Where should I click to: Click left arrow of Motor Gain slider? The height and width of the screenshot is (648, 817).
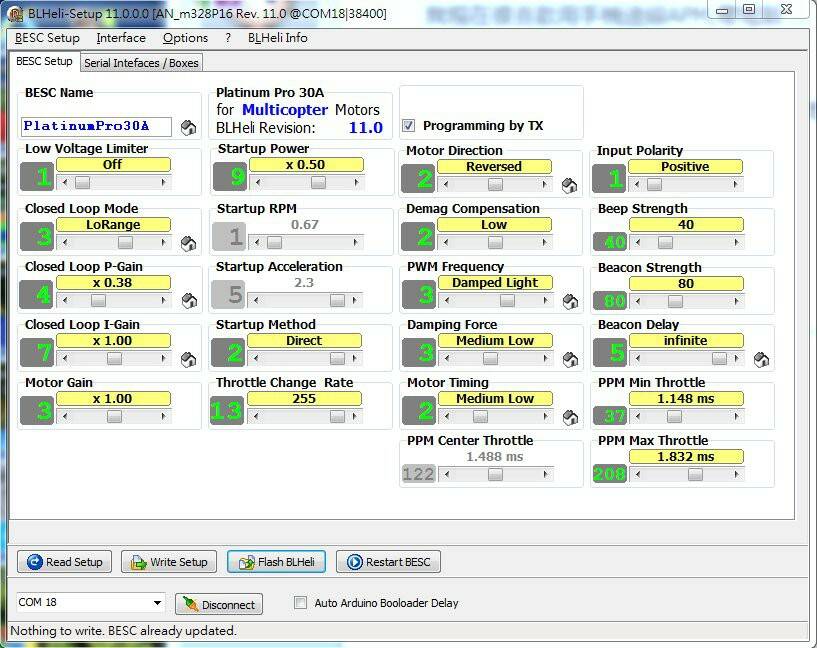pyautogui.click(x=65, y=416)
